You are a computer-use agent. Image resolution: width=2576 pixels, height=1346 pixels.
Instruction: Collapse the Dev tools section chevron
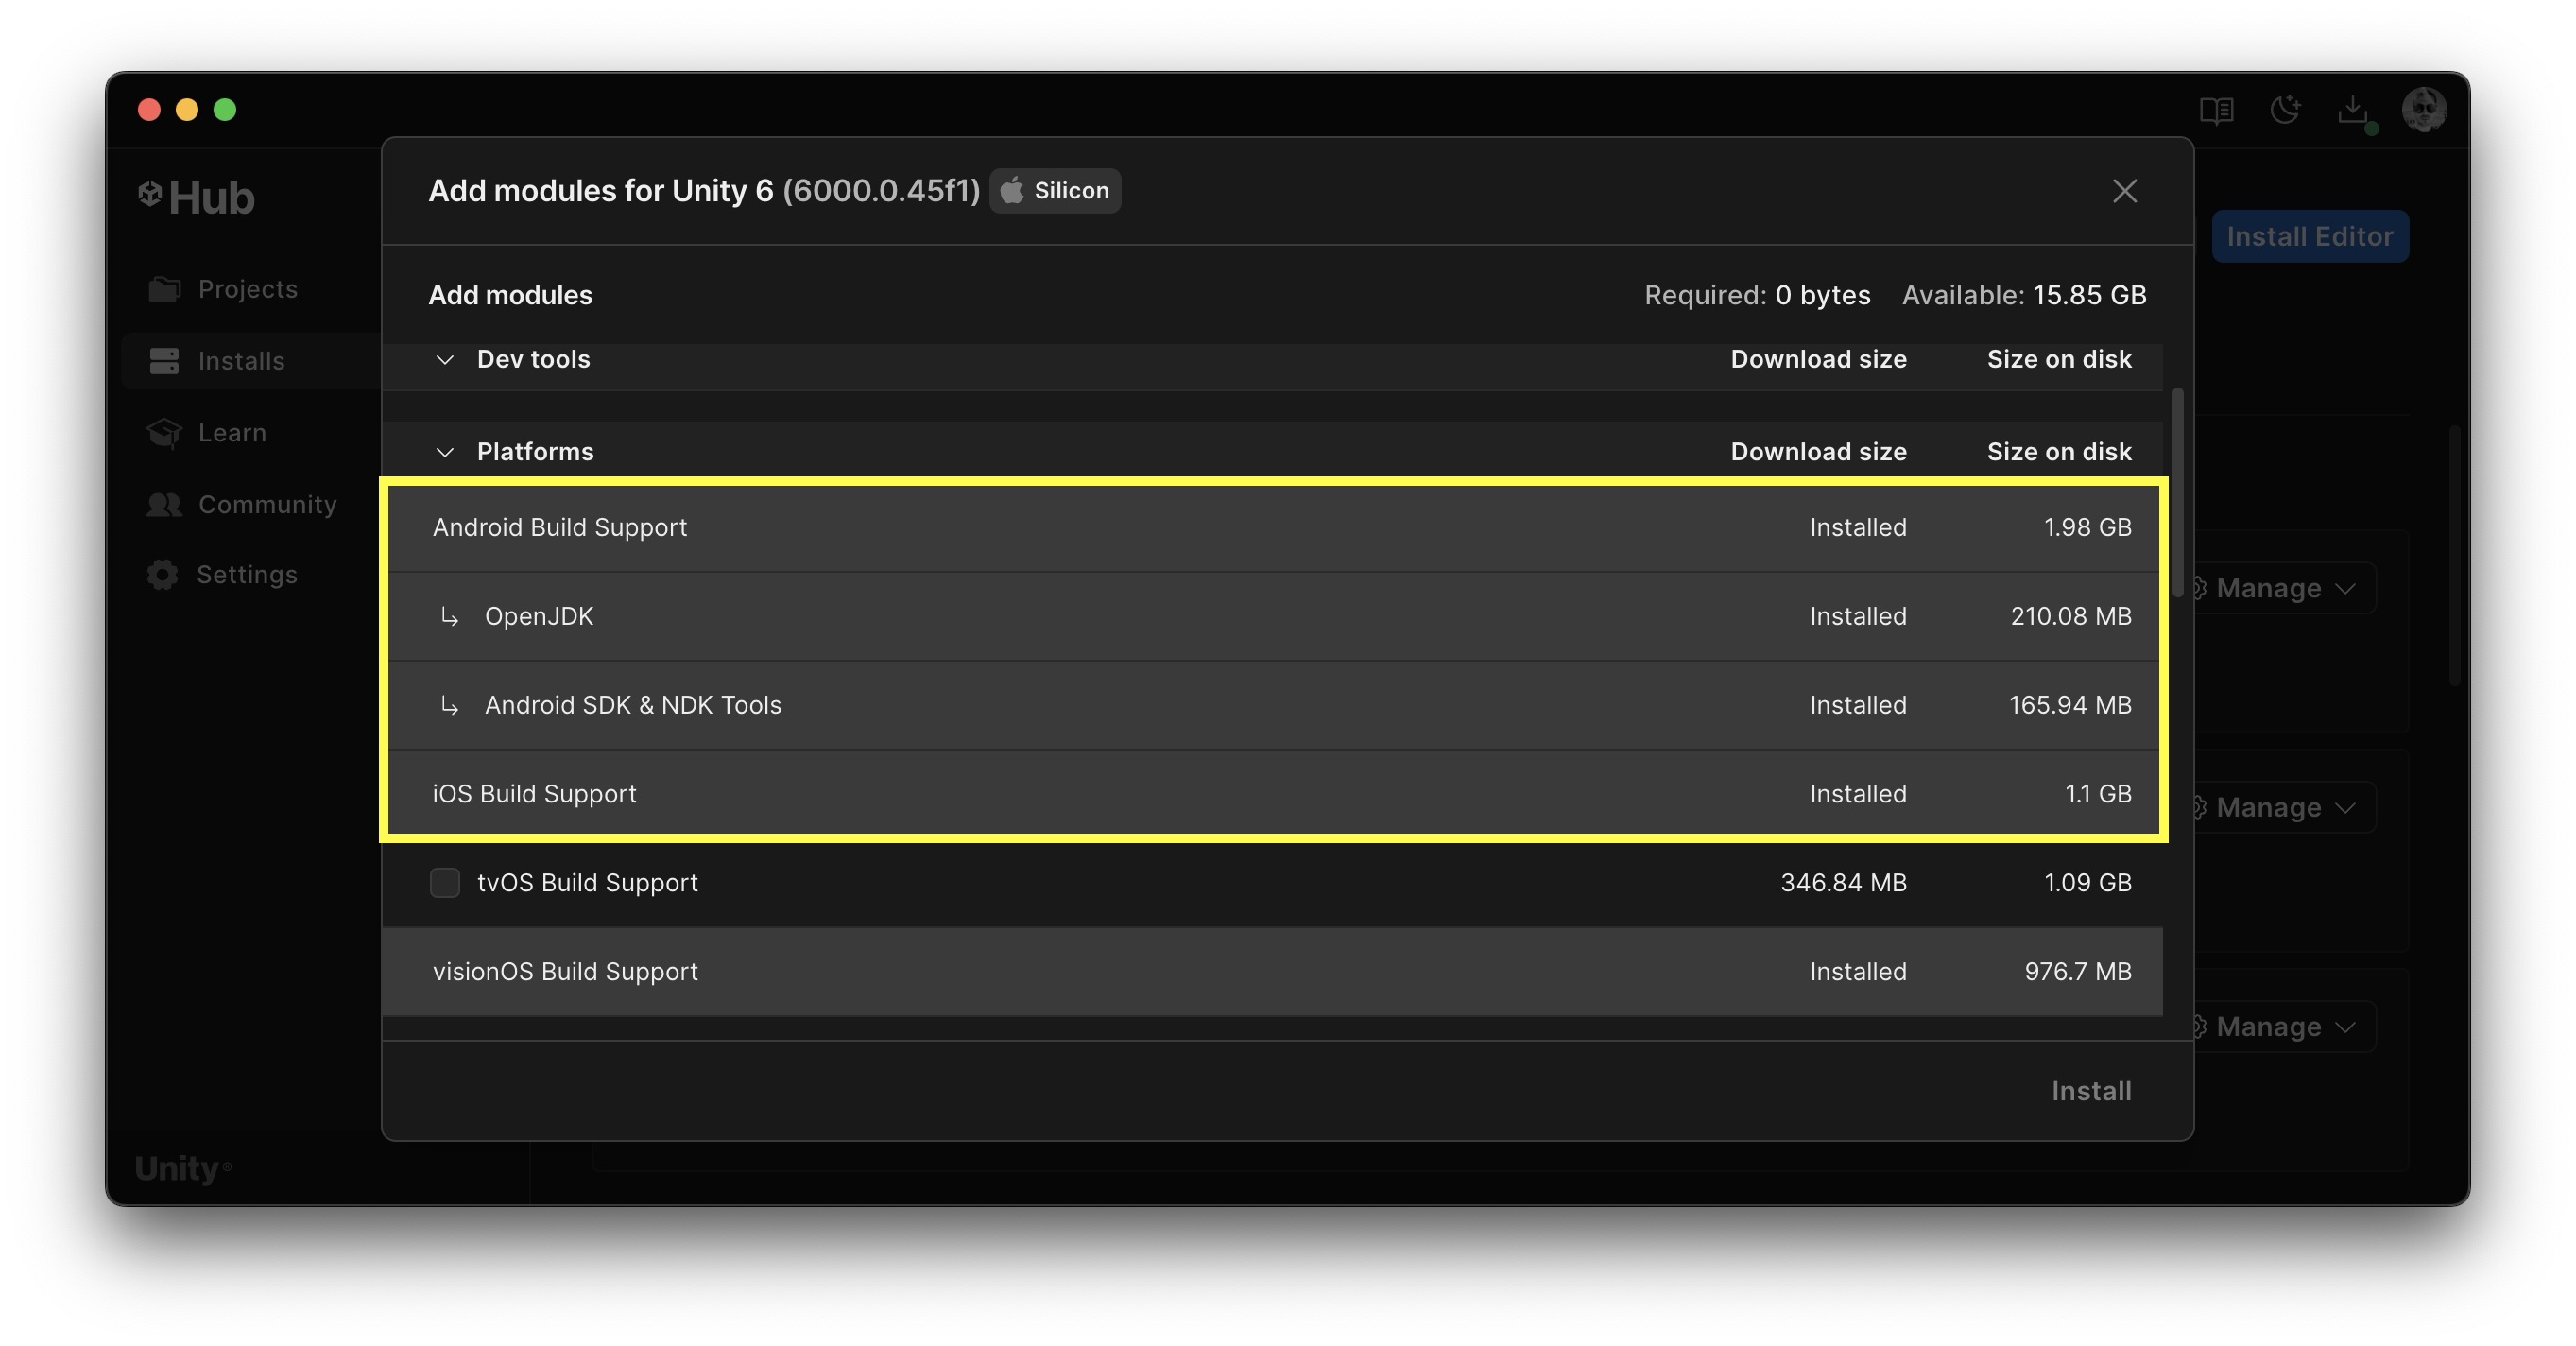445,360
